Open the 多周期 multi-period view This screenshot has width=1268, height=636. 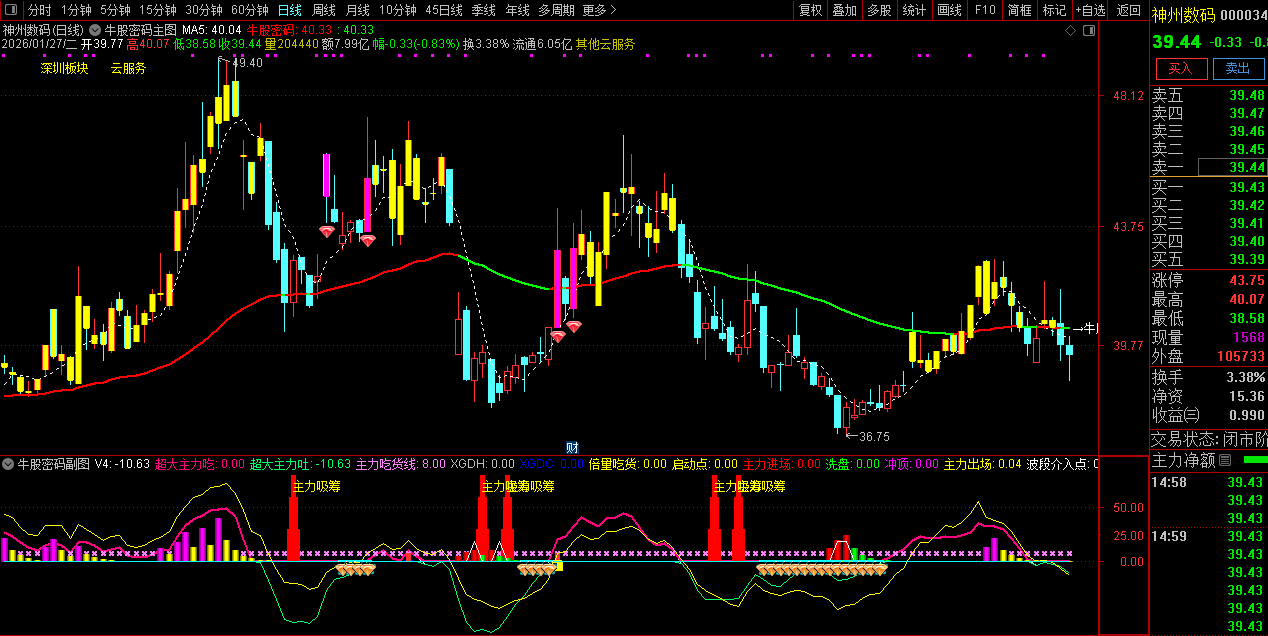tap(556, 10)
